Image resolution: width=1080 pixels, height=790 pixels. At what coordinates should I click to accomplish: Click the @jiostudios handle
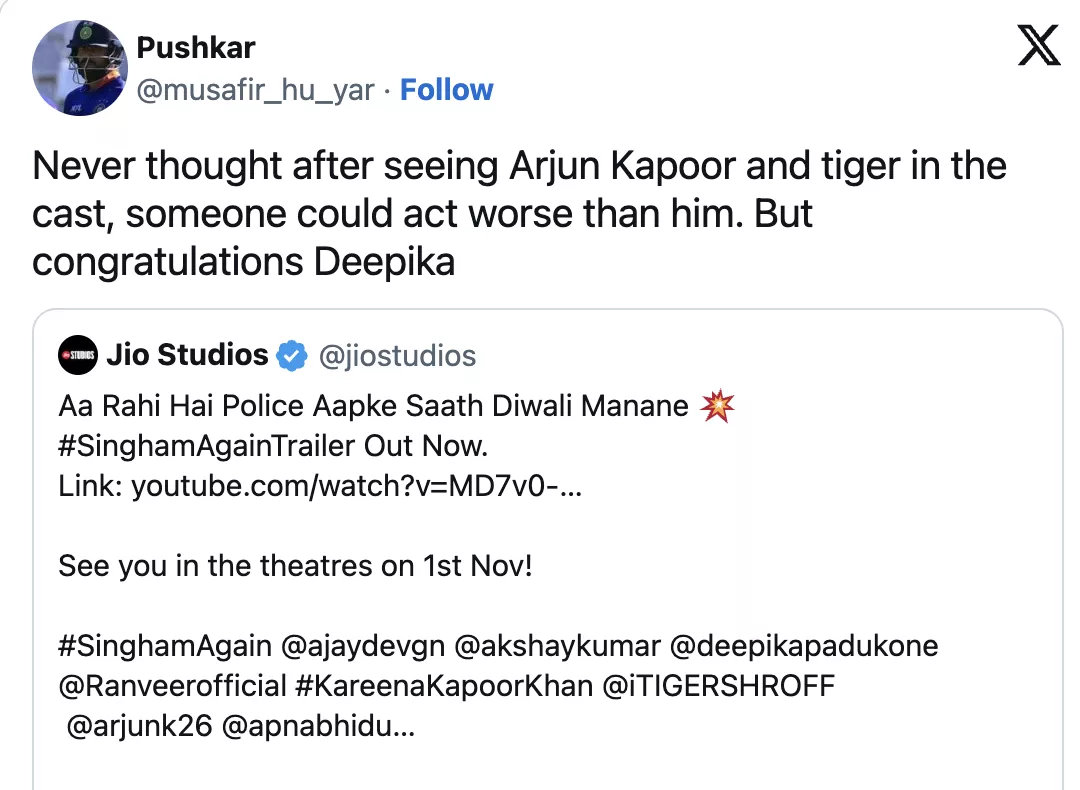point(397,355)
